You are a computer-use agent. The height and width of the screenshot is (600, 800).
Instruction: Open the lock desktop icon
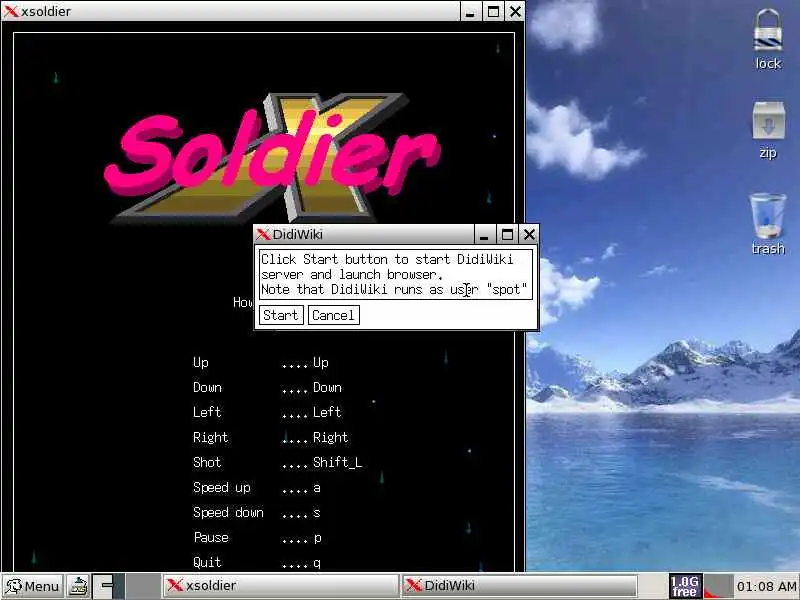(x=768, y=40)
